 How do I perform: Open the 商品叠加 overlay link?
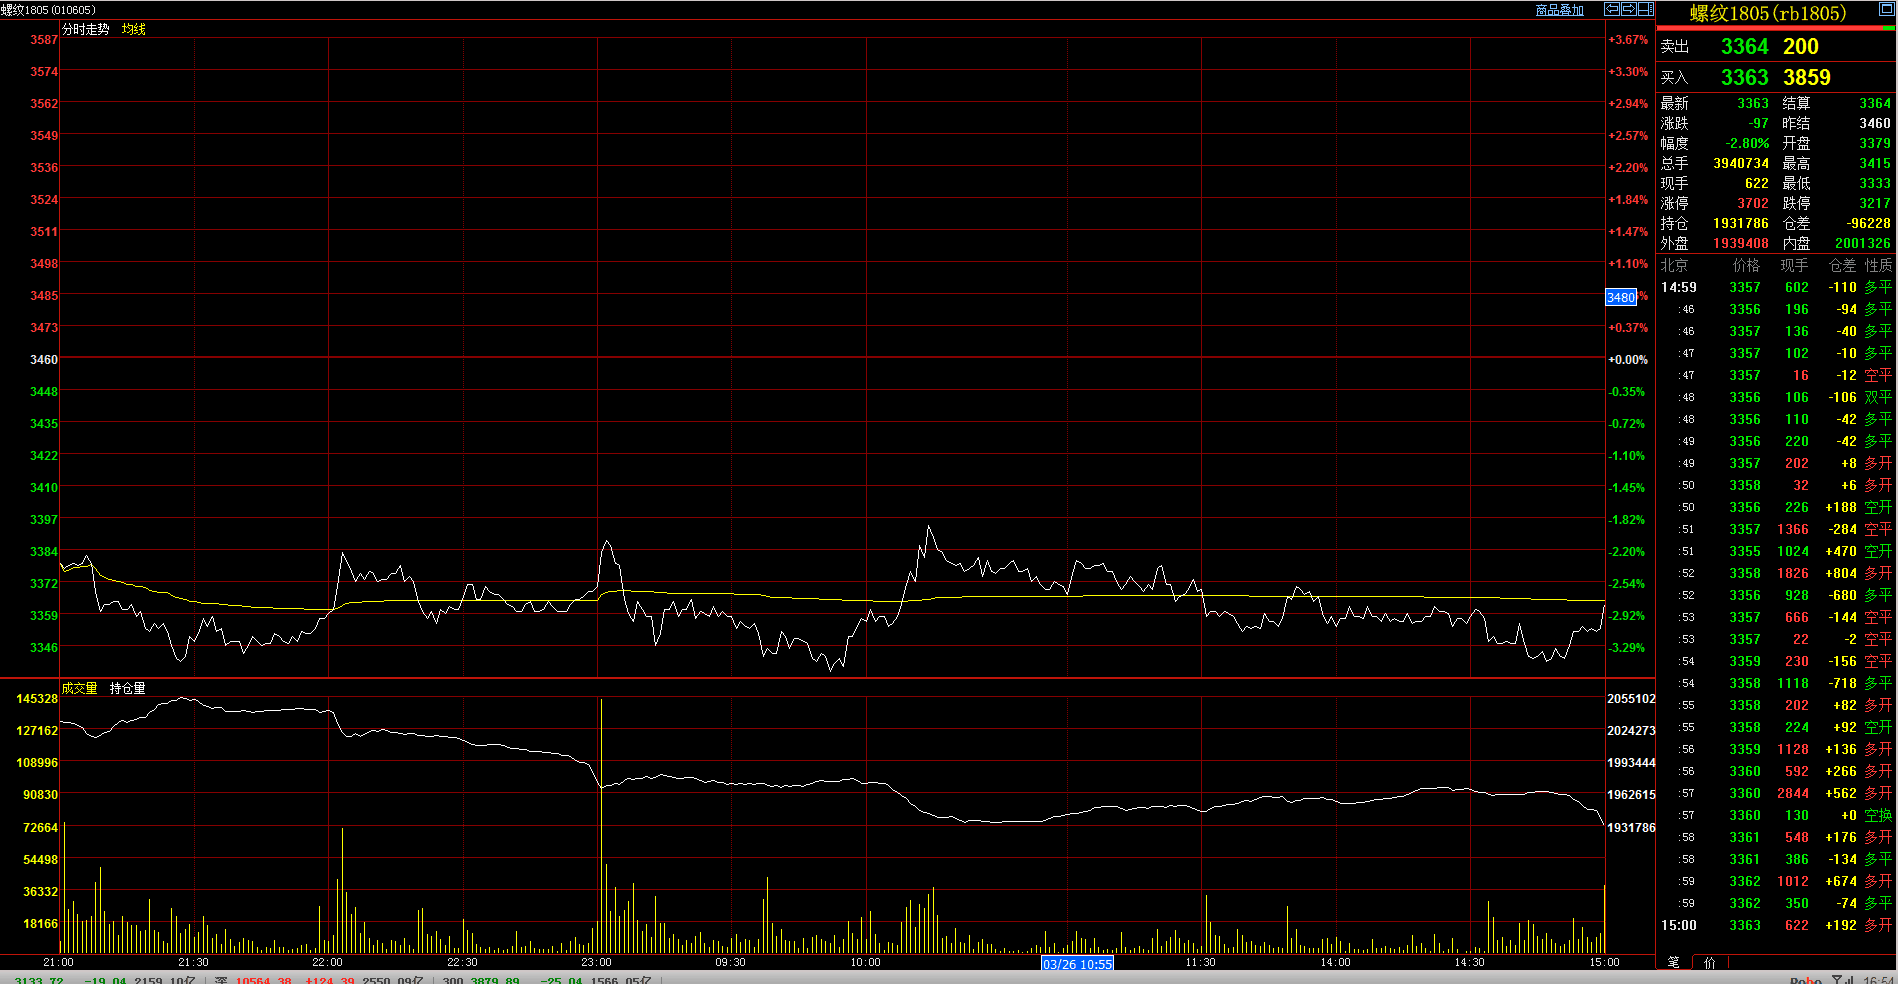[x=1559, y=10]
